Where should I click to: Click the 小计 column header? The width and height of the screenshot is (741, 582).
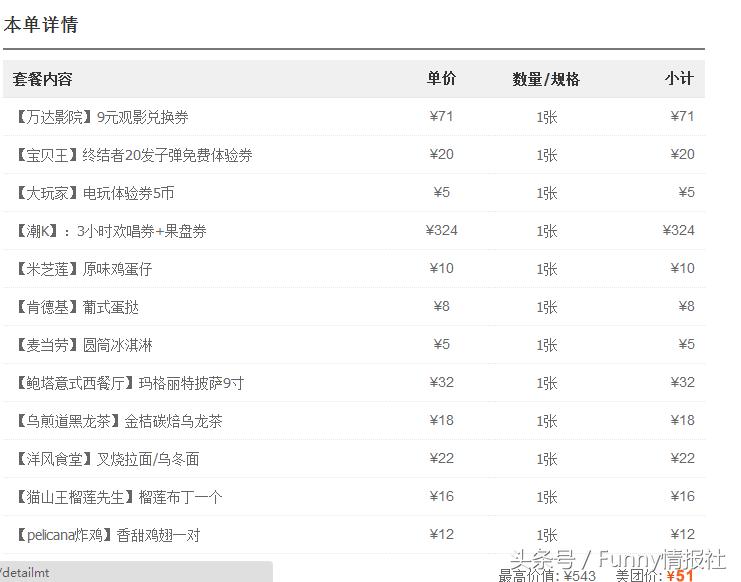point(679,78)
